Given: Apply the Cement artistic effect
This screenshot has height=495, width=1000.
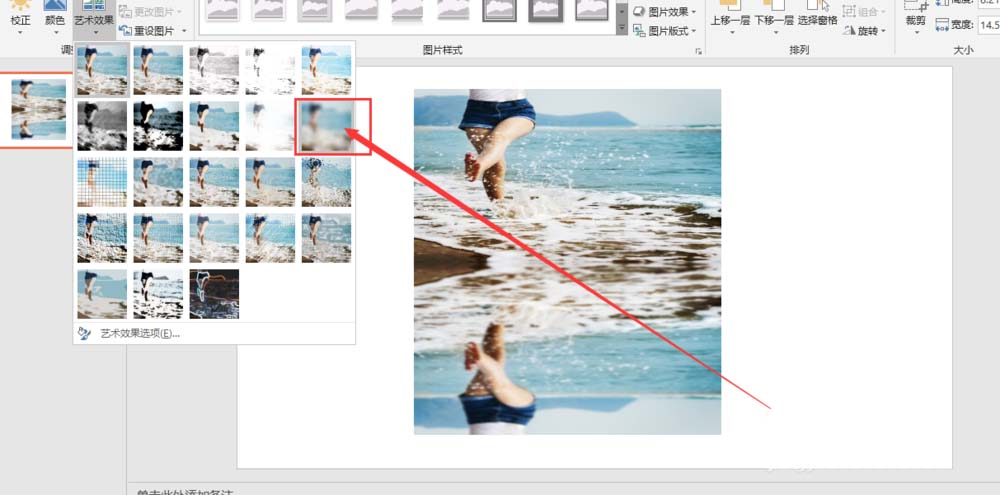Looking at the screenshot, I should 102,238.
